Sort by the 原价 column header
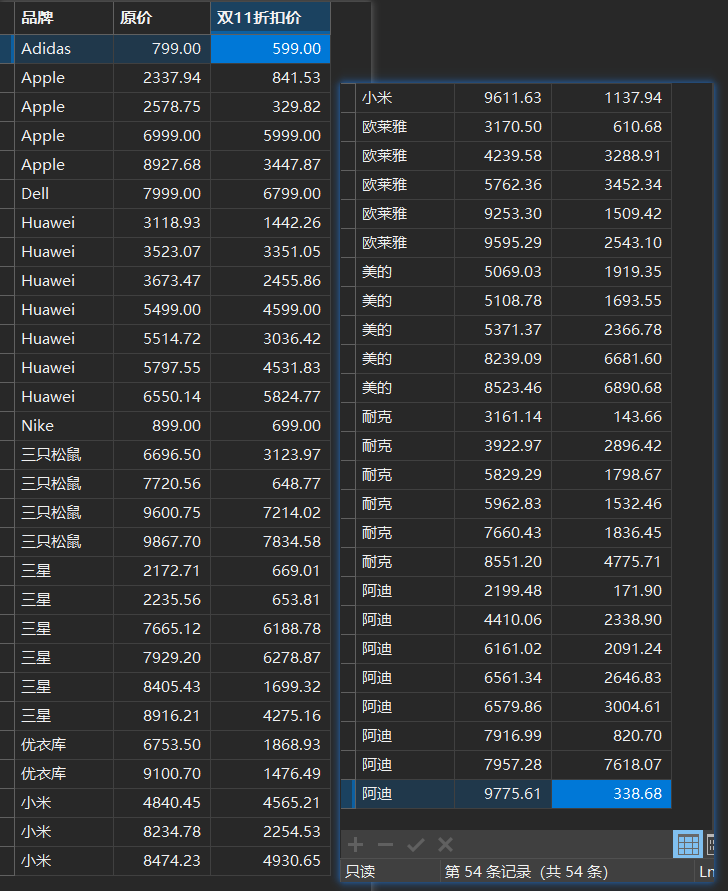Viewport: 728px width, 891px height. click(x=162, y=18)
